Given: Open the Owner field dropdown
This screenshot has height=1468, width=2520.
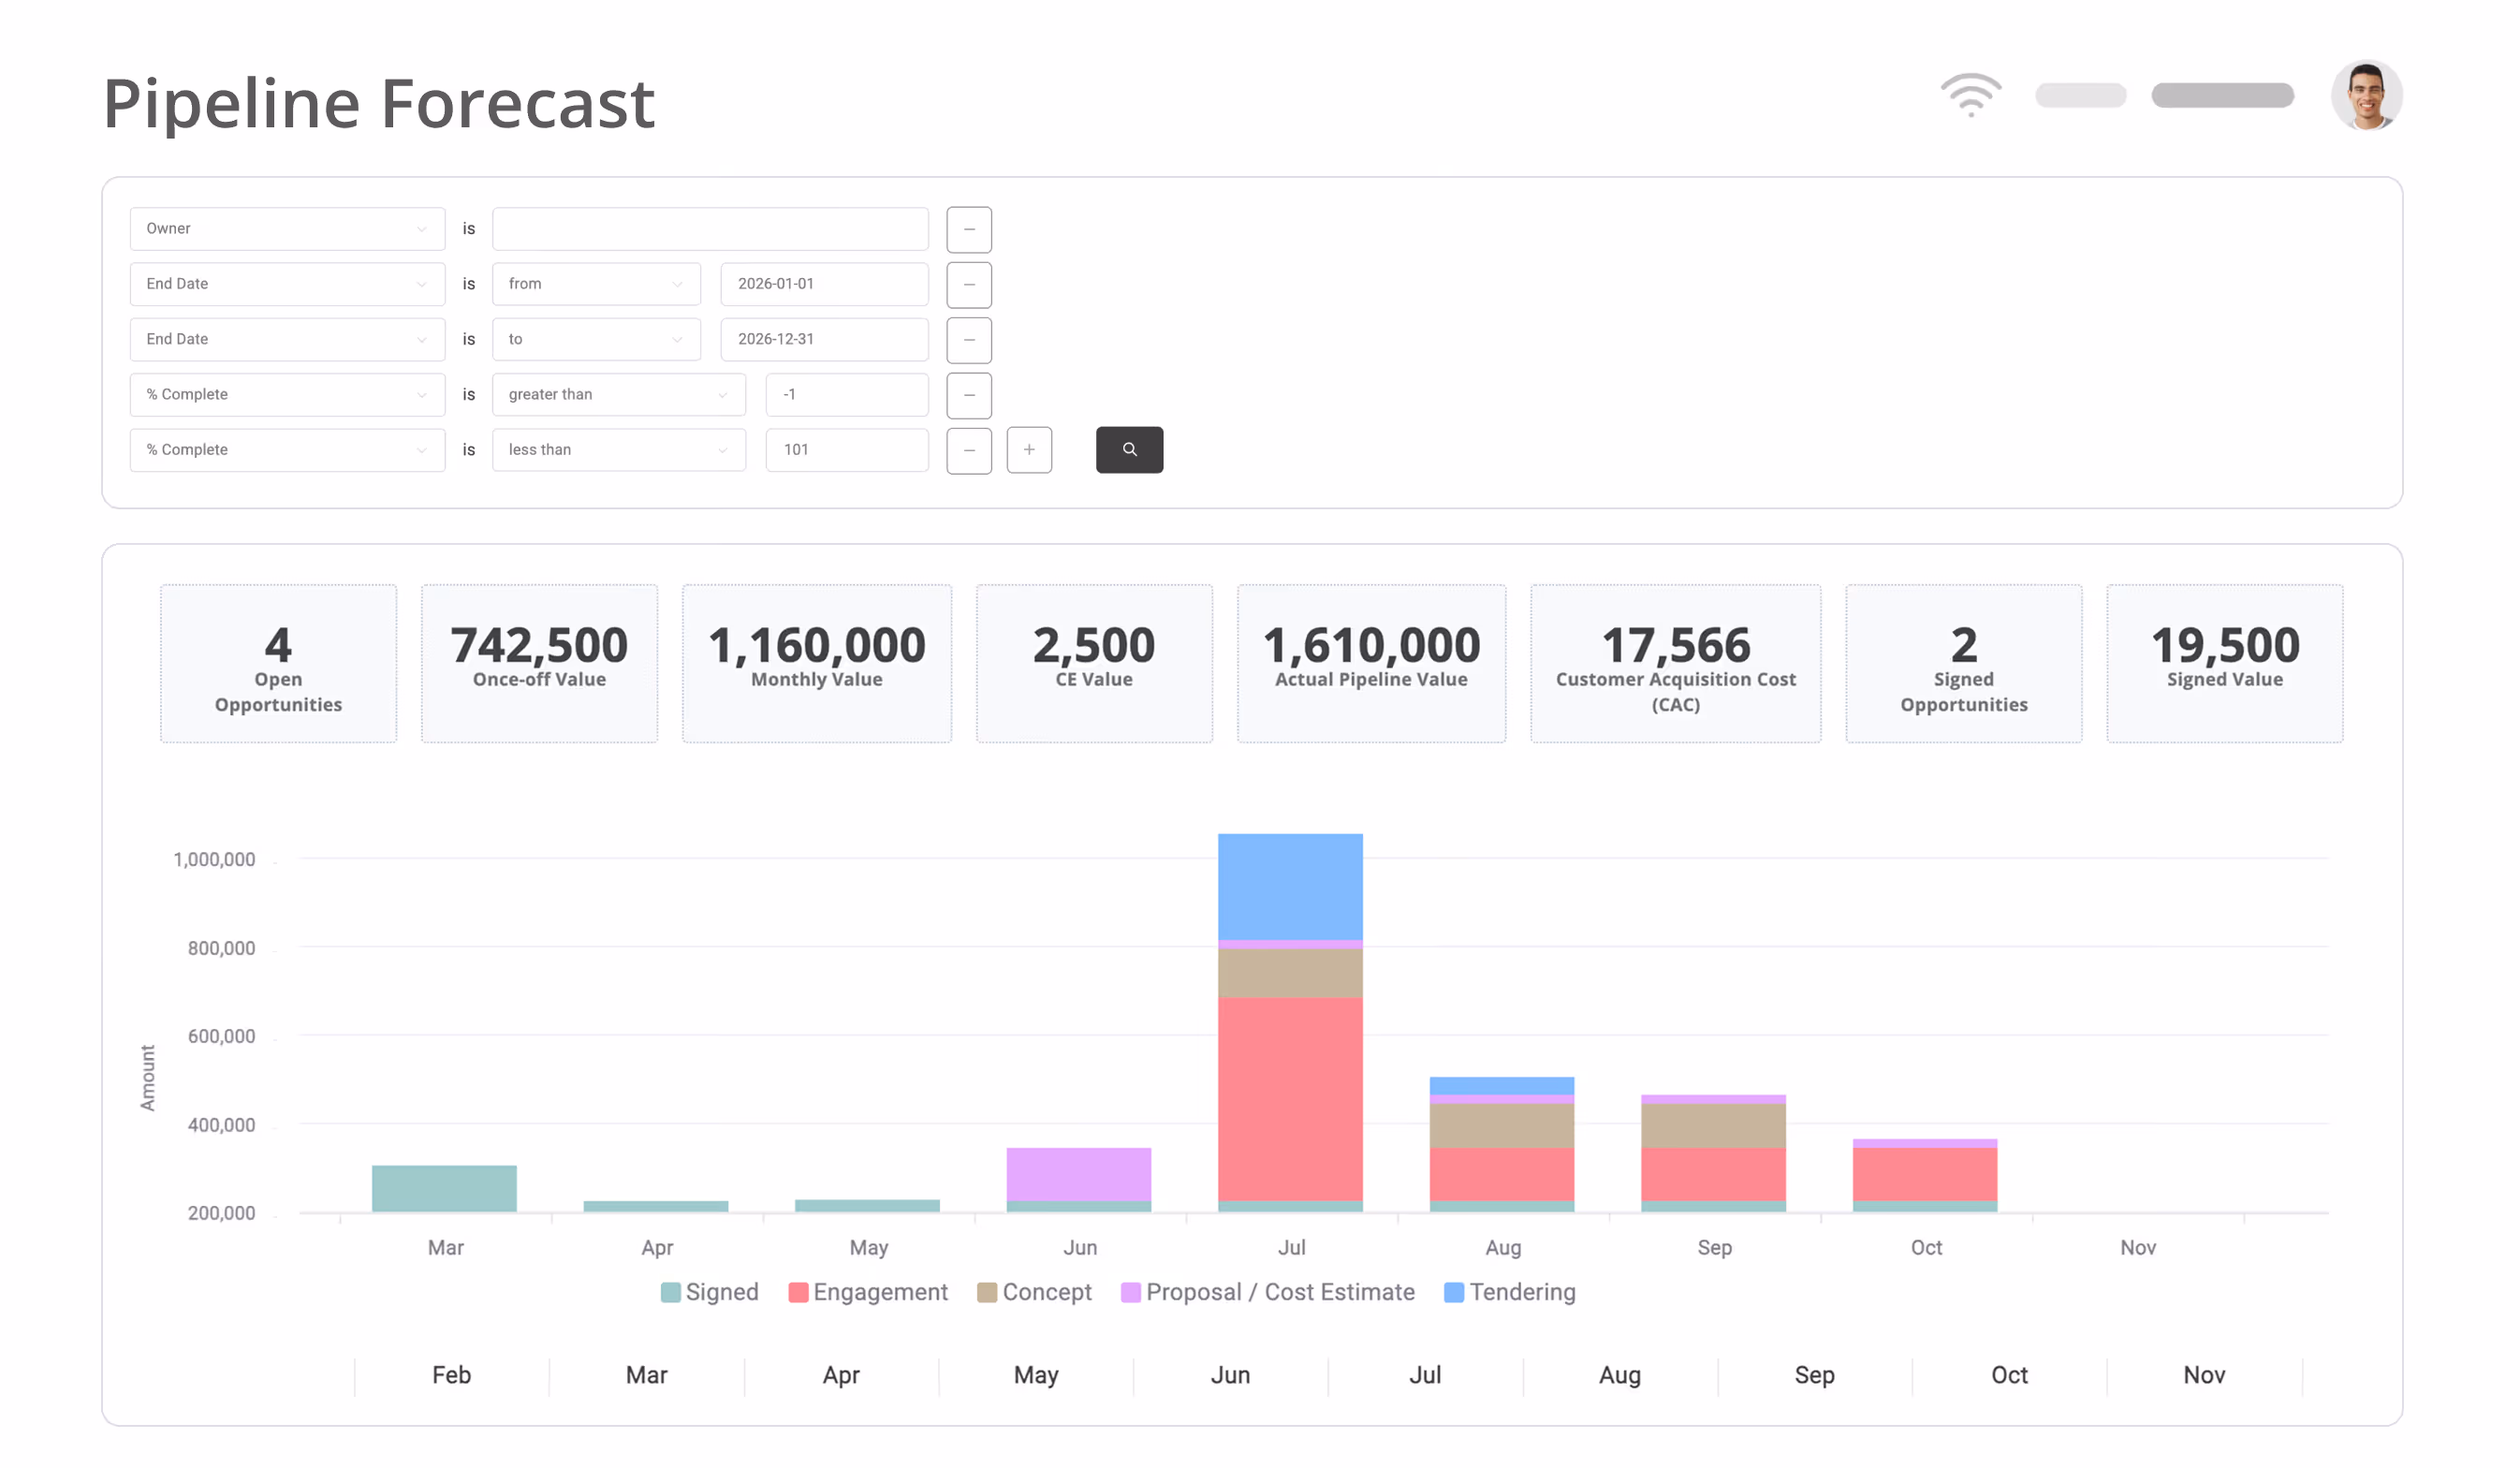Looking at the screenshot, I should point(287,229).
